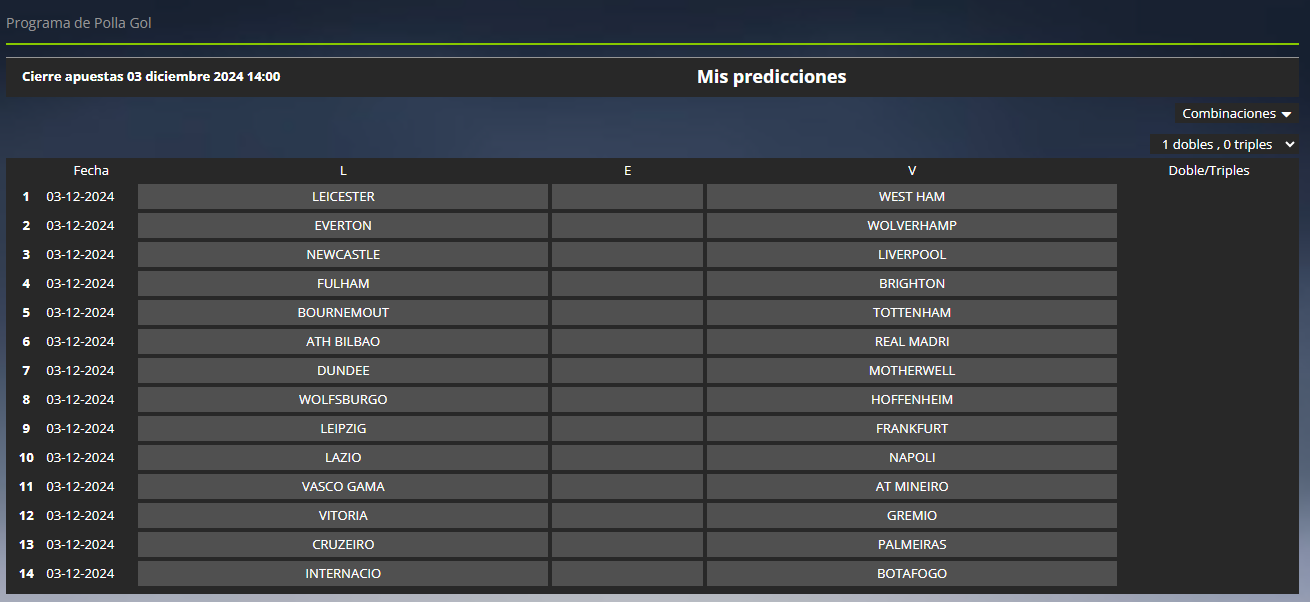Select REAL MADRI as visitor
The image size is (1310, 602).
[912, 342]
